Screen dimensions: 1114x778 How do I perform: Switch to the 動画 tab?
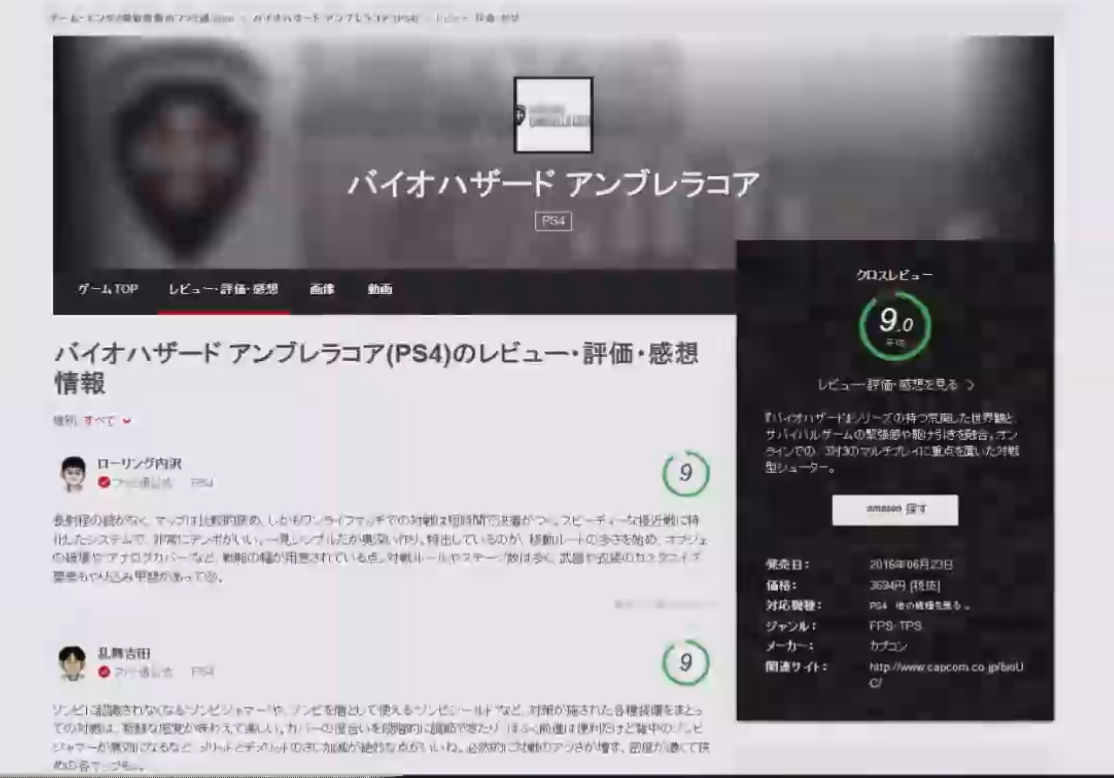(x=379, y=289)
